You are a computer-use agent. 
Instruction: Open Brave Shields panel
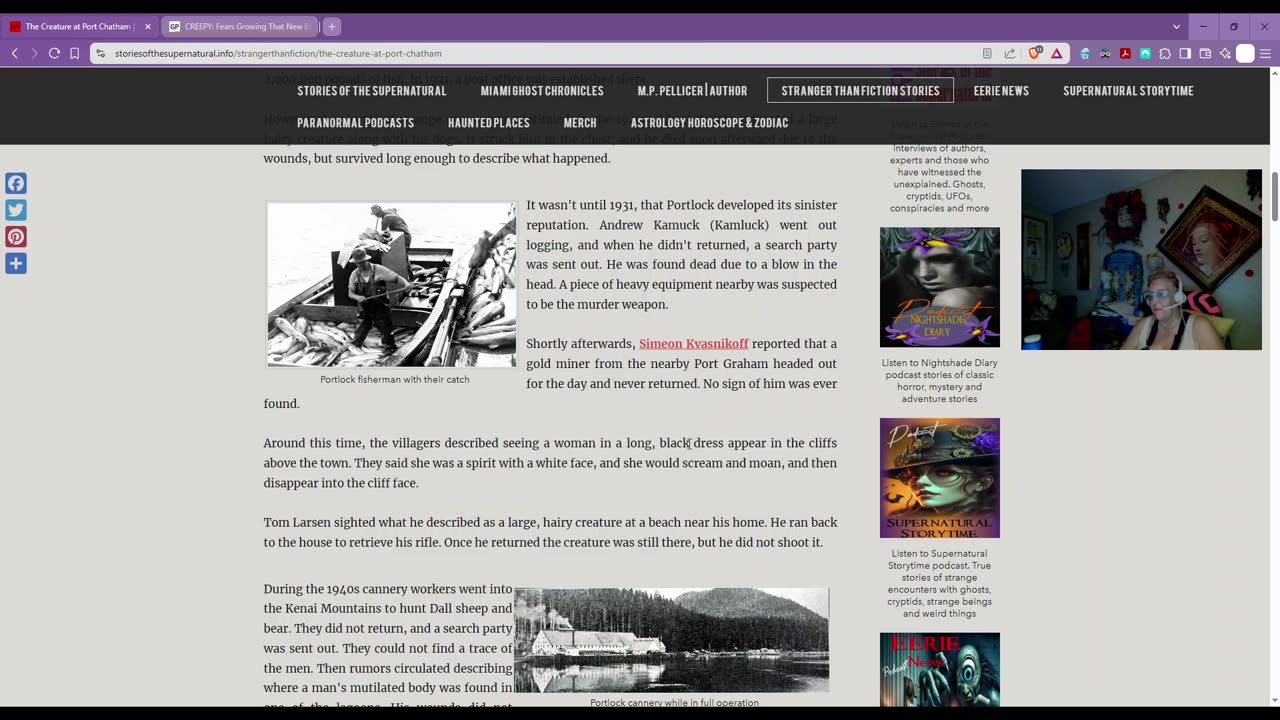[x=1035, y=53]
